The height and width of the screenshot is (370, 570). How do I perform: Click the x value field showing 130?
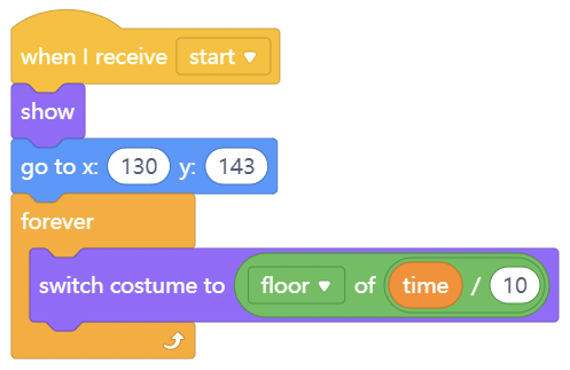[139, 166]
